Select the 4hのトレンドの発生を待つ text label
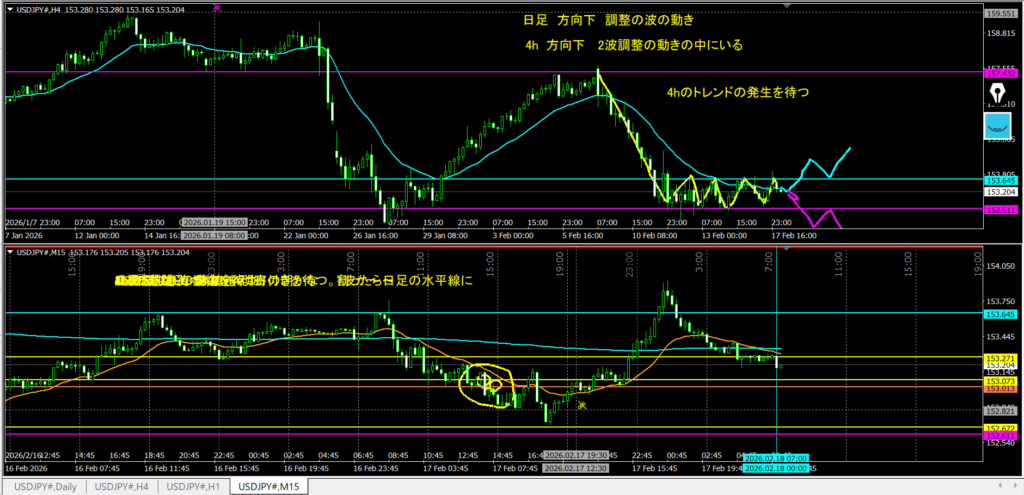The height and width of the screenshot is (495, 1024). [x=737, y=92]
